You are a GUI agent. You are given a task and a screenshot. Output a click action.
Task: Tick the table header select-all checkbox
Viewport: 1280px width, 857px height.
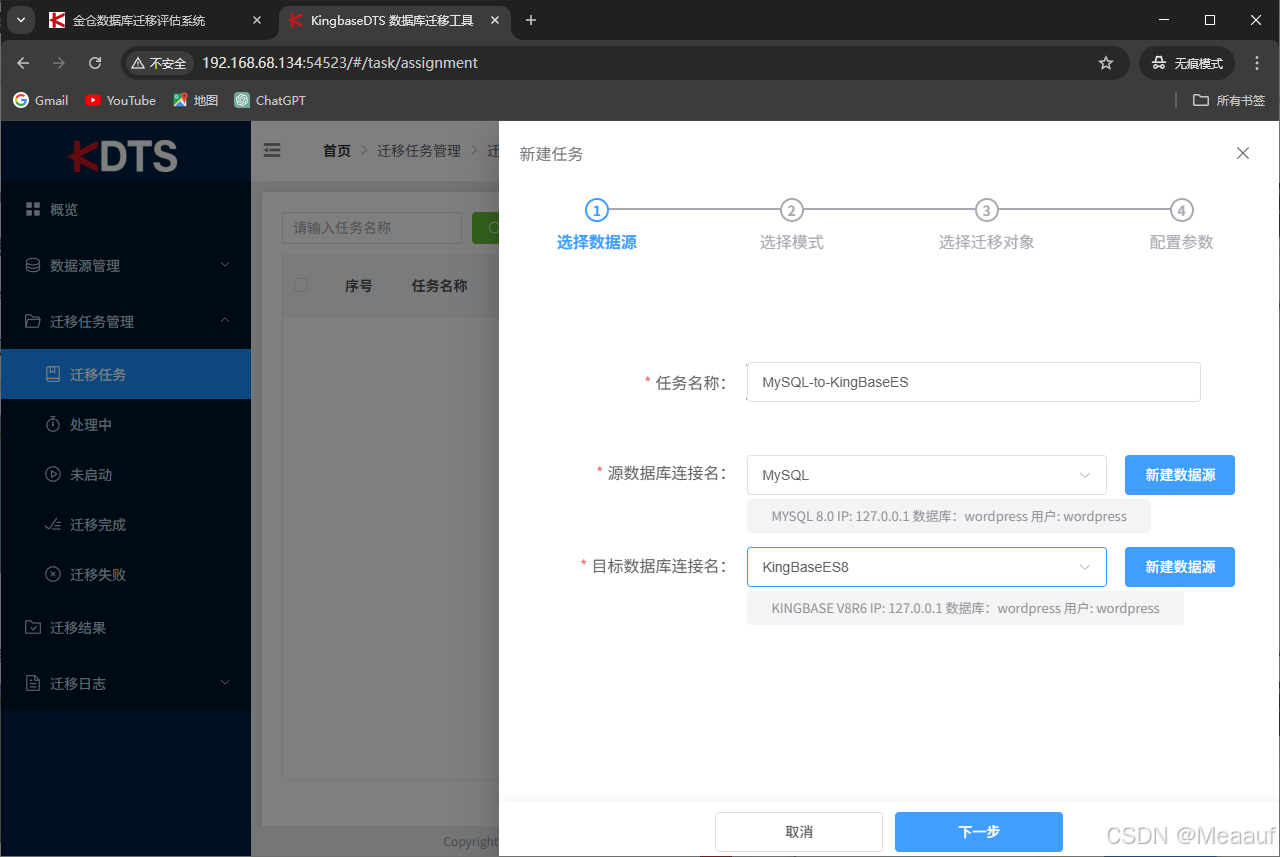click(x=301, y=285)
